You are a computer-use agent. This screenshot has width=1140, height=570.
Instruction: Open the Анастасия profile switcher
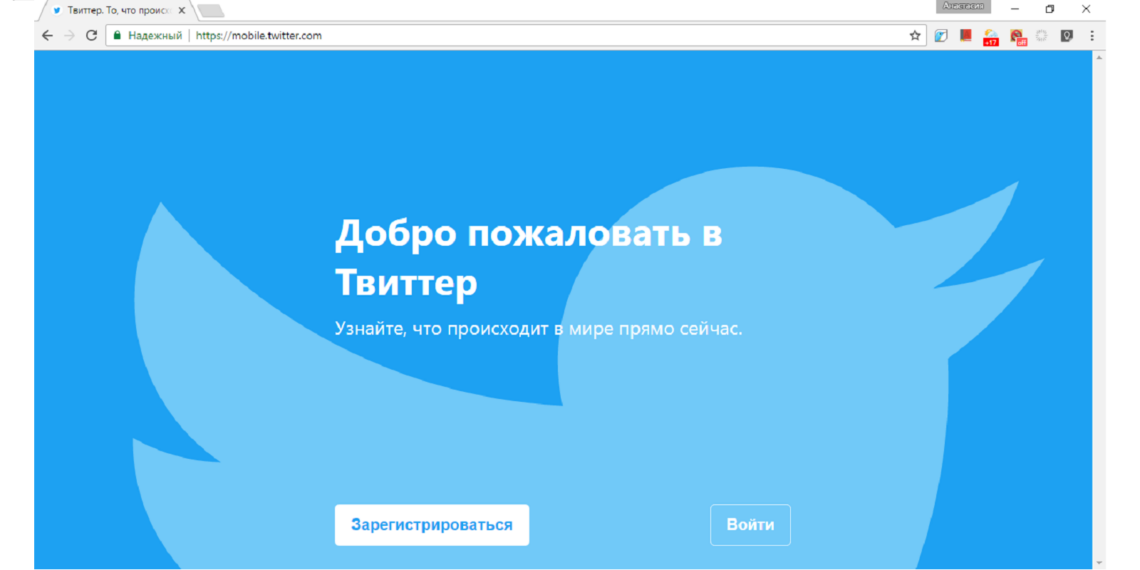point(963,7)
